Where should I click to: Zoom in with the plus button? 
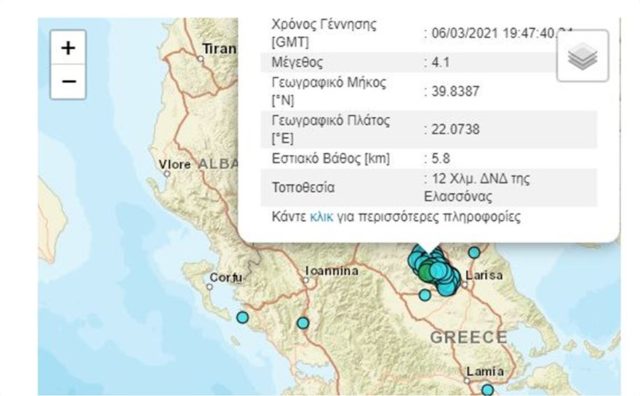68,48
